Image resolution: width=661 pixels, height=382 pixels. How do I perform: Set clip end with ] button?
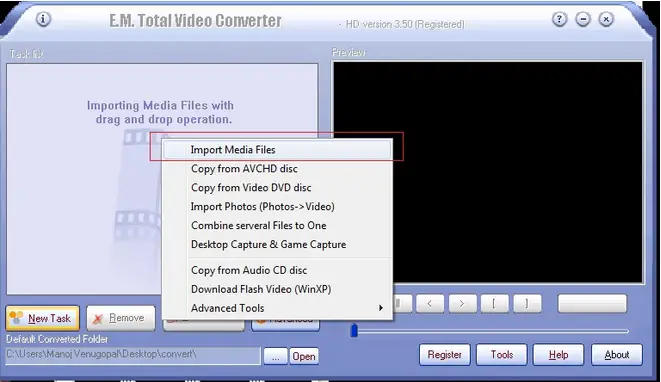(x=527, y=304)
